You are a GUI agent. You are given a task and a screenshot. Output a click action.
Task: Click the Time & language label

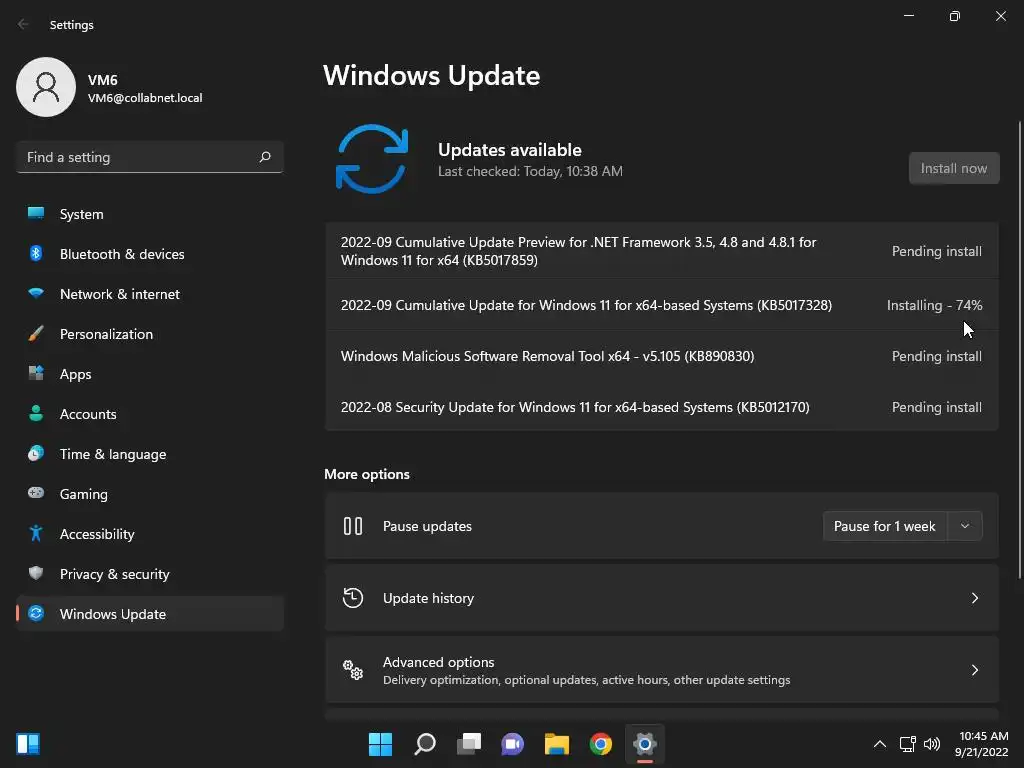tap(113, 454)
